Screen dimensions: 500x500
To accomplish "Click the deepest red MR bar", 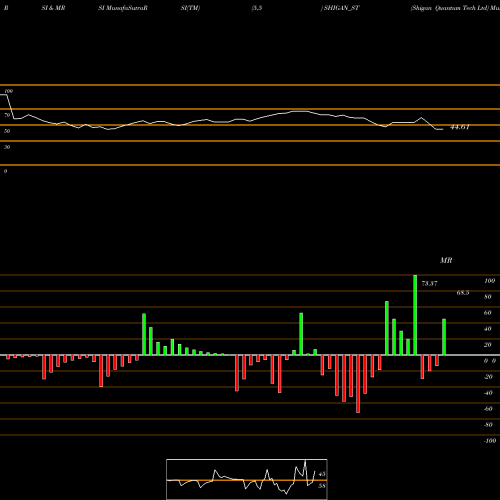I will coord(358,384).
